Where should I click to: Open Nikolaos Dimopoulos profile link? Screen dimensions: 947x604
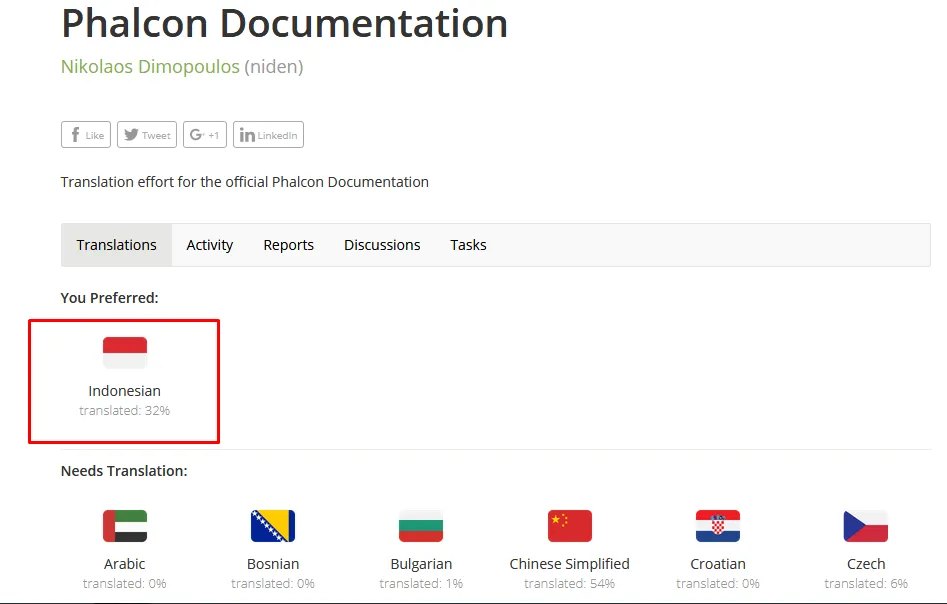(150, 66)
